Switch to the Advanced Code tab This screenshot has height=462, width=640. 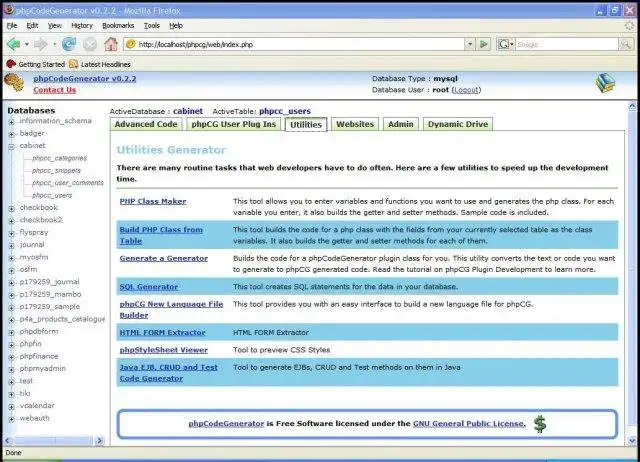tap(146, 124)
